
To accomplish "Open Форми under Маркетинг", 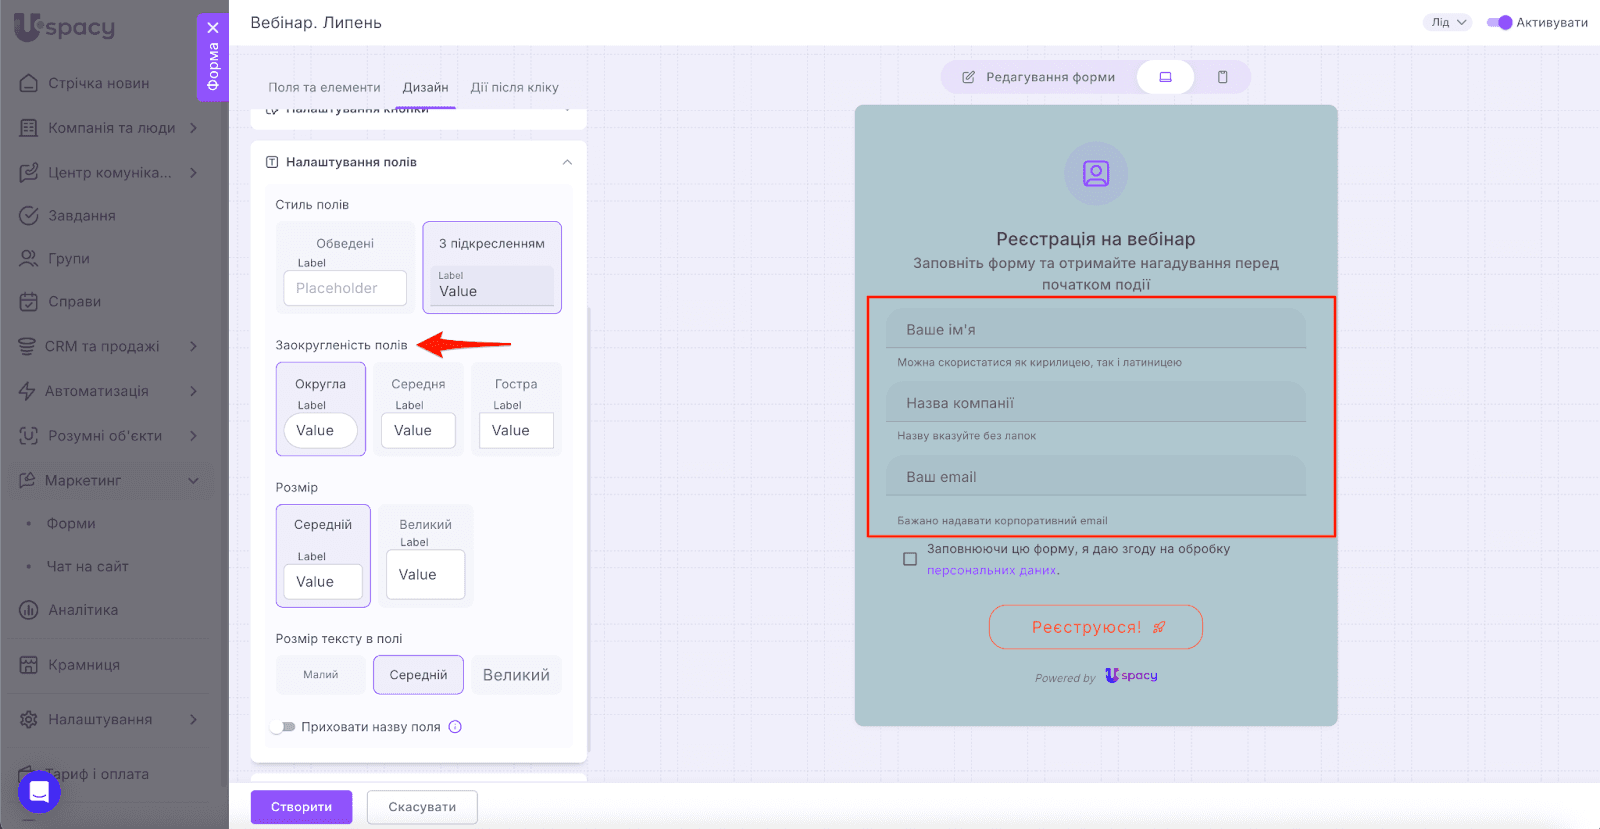I will tap(71, 523).
